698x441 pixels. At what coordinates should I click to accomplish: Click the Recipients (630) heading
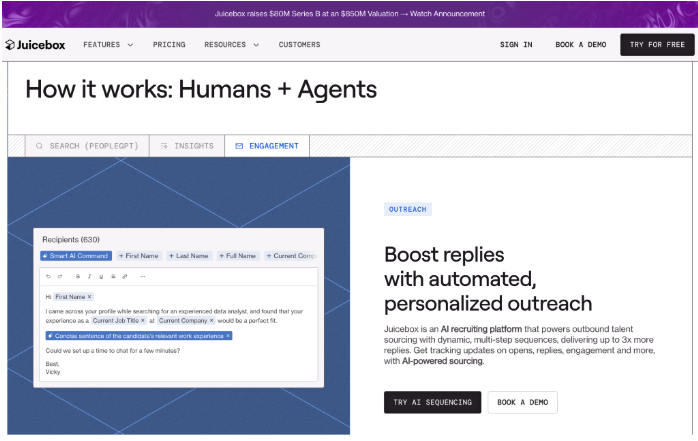(x=71, y=239)
